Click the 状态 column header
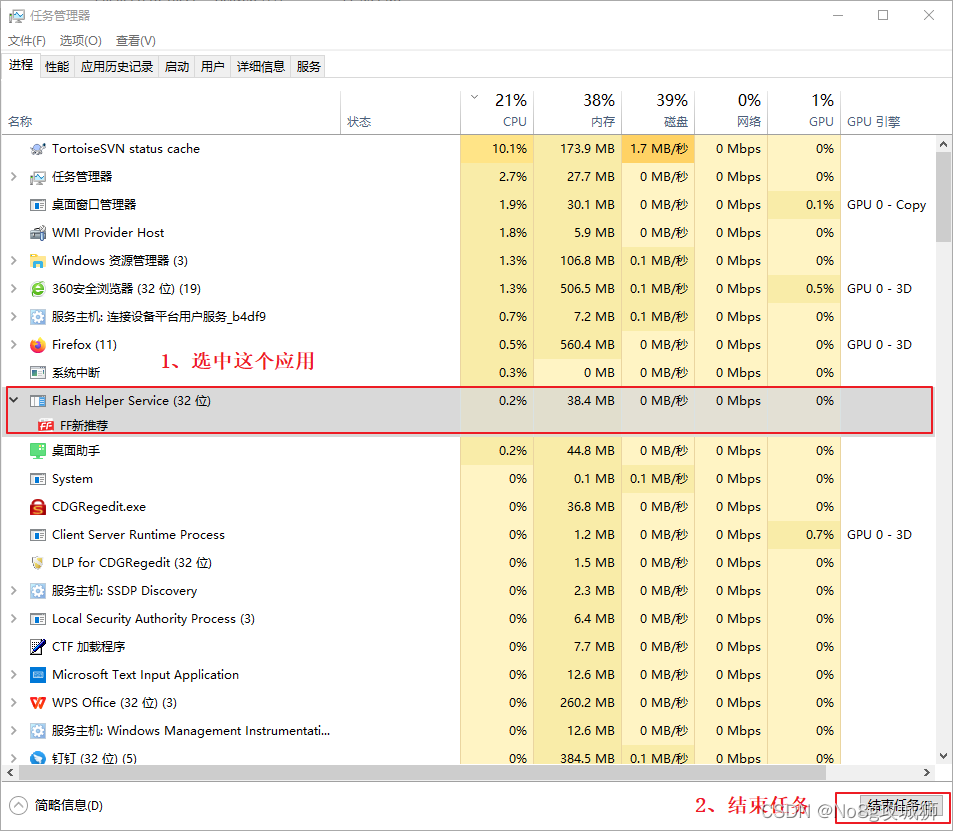Image resolution: width=953 pixels, height=831 pixels. pyautogui.click(x=401, y=112)
